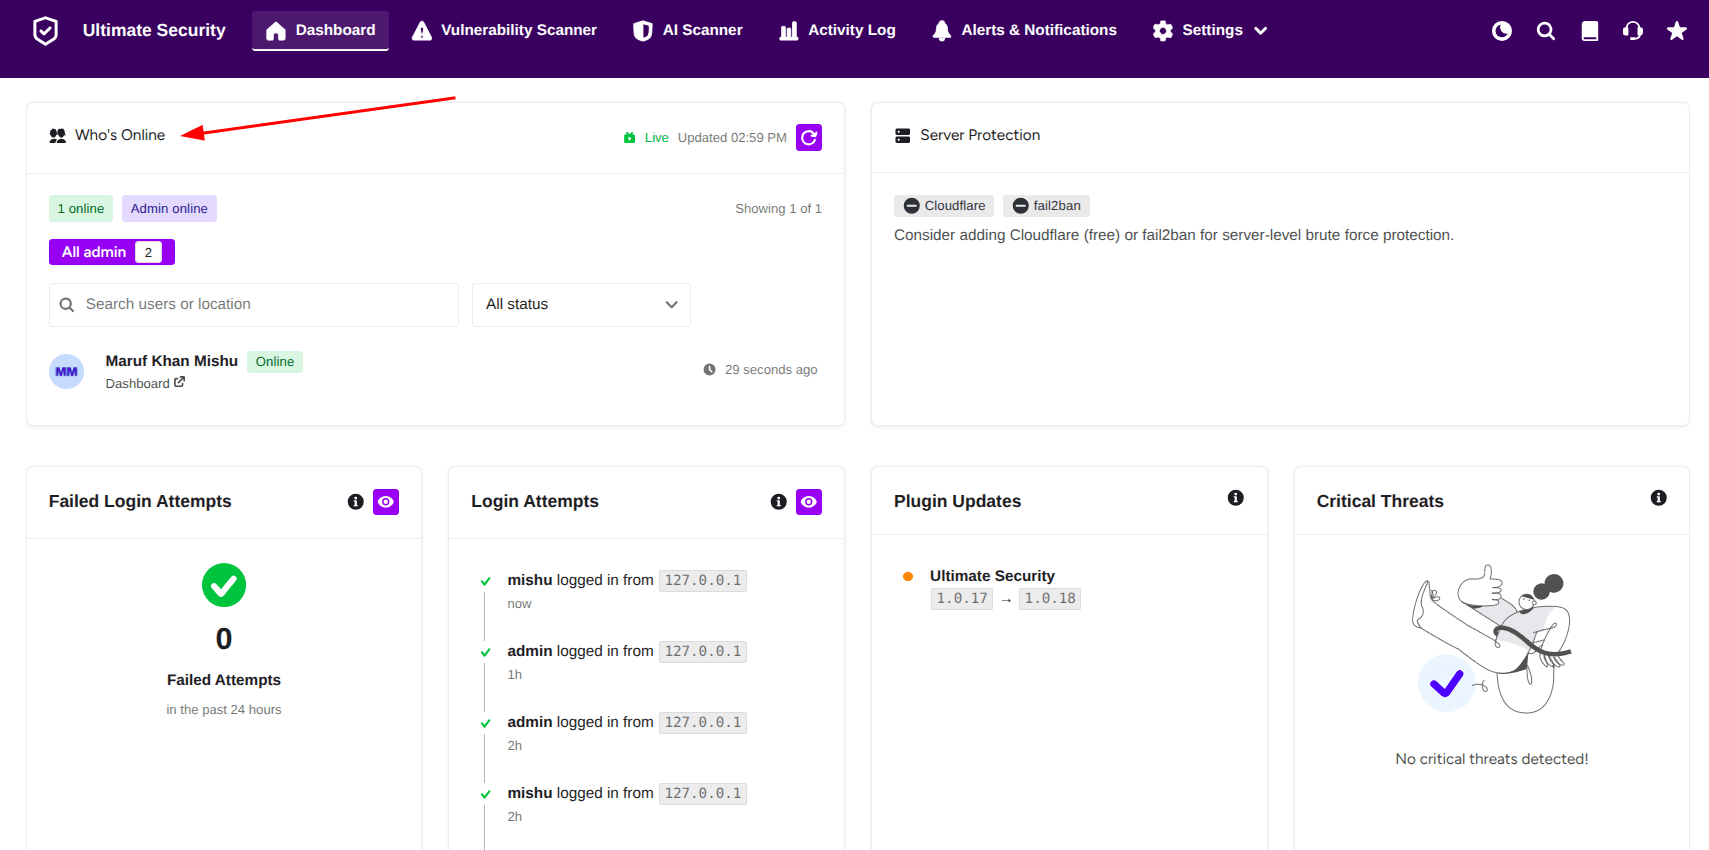Click version 1.0.17 label
1709x850 pixels.
coord(962,599)
